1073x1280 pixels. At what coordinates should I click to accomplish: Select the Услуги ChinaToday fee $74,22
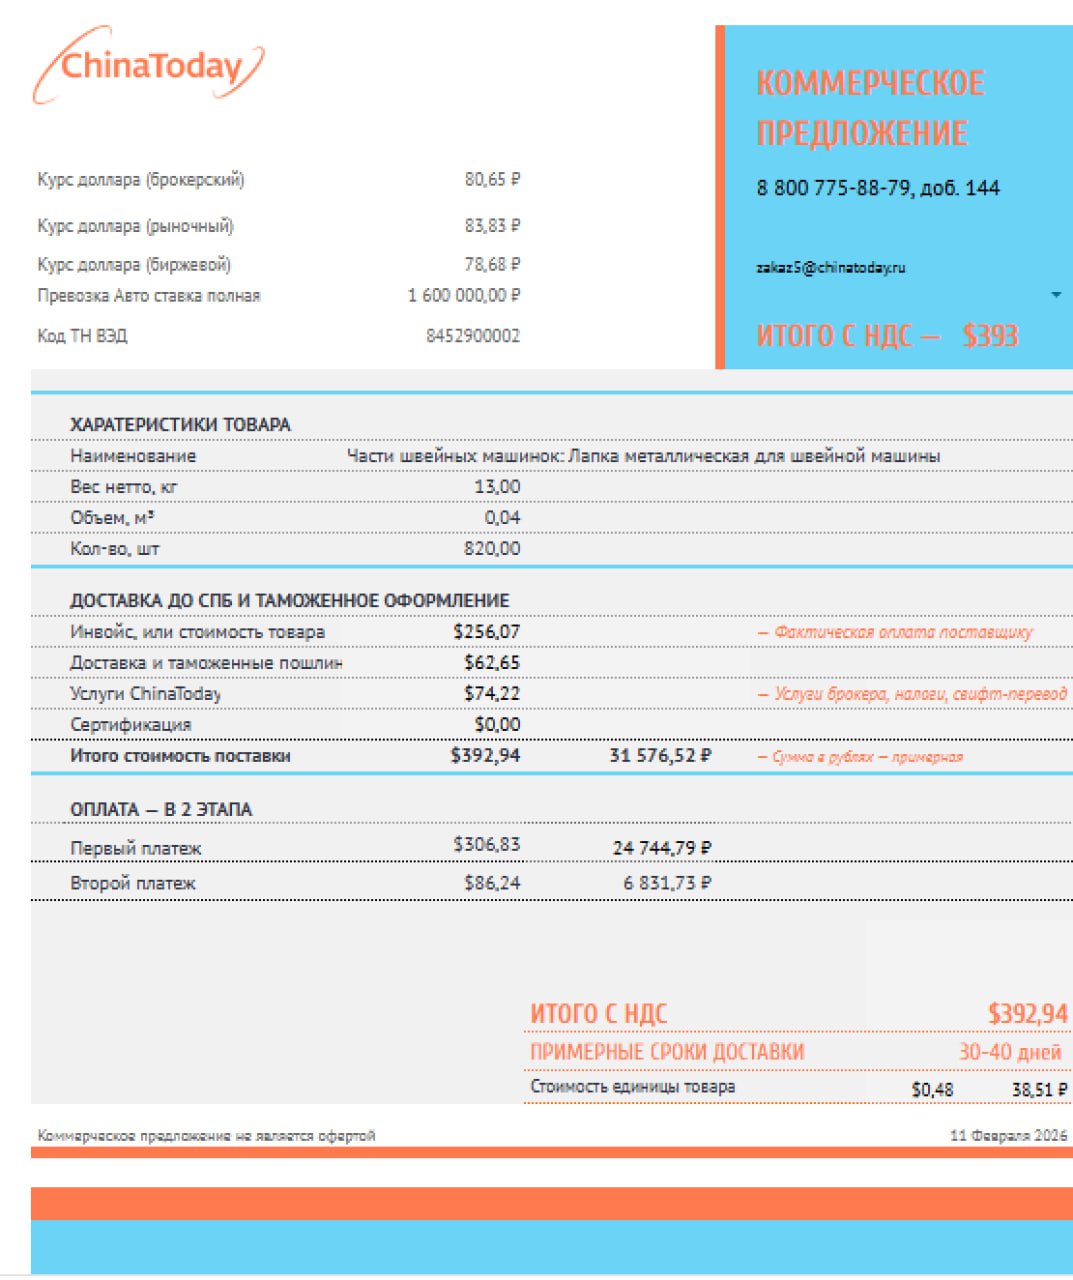click(x=492, y=694)
